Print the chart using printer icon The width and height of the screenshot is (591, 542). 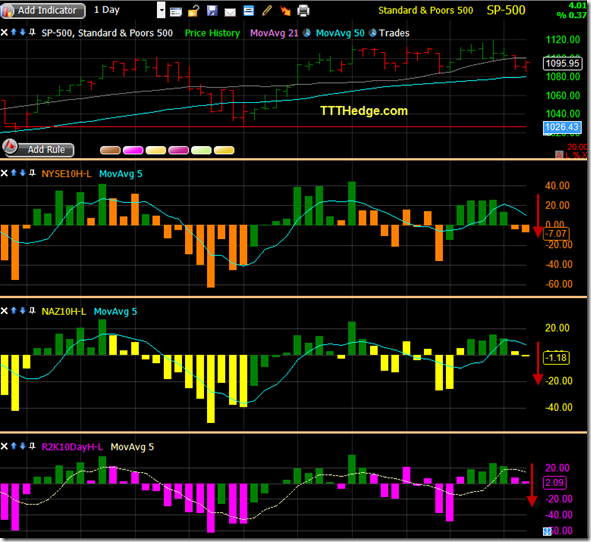pos(303,11)
